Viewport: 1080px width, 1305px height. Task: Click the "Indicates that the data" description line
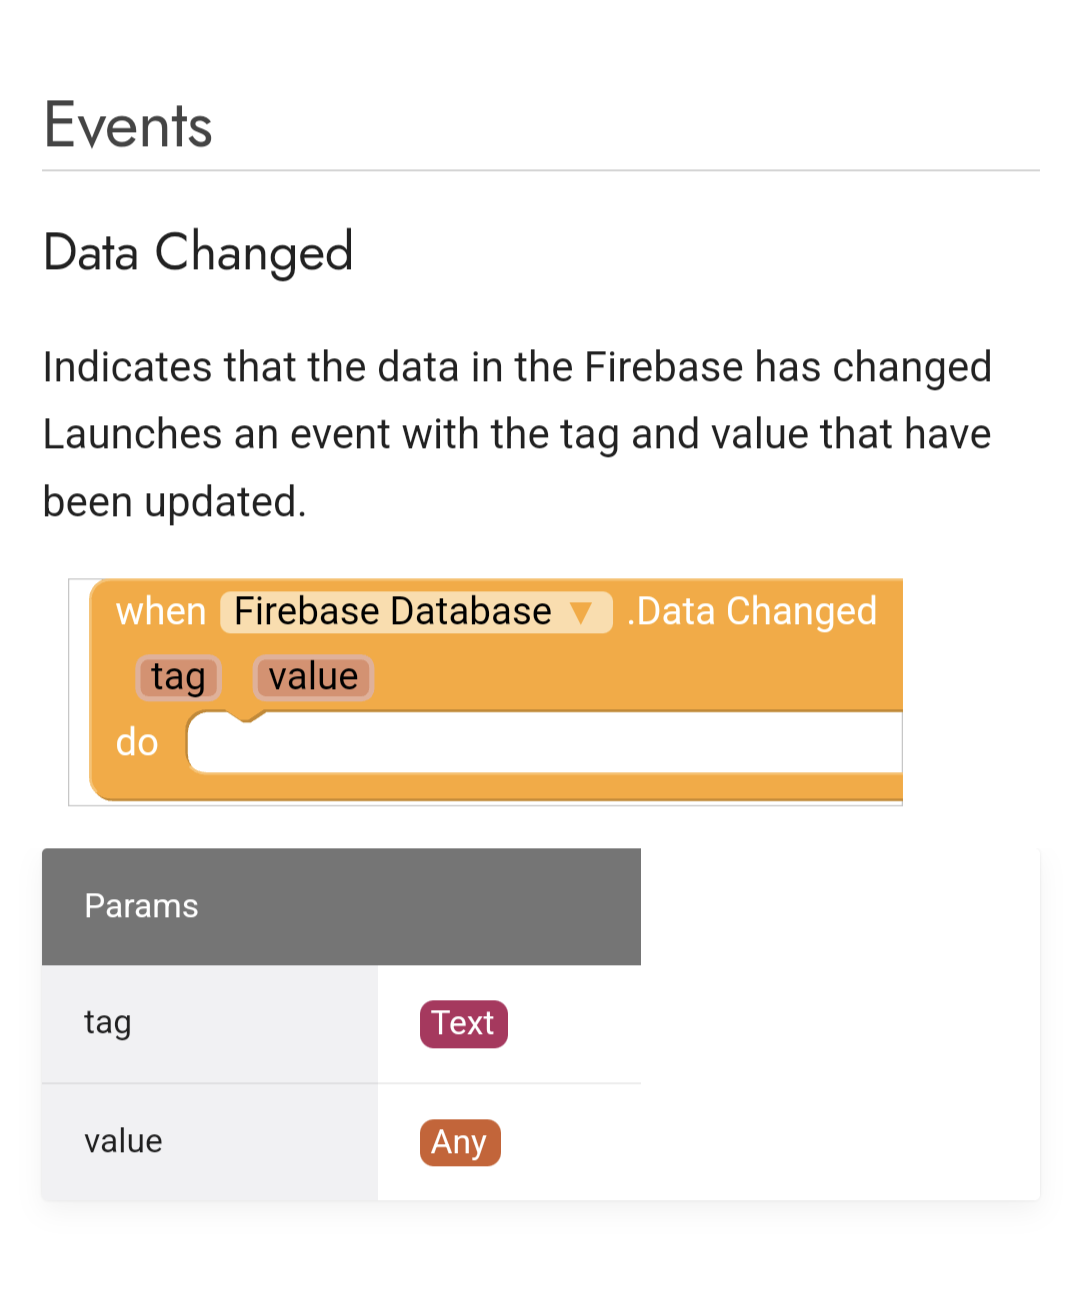pyautogui.click(x=516, y=367)
